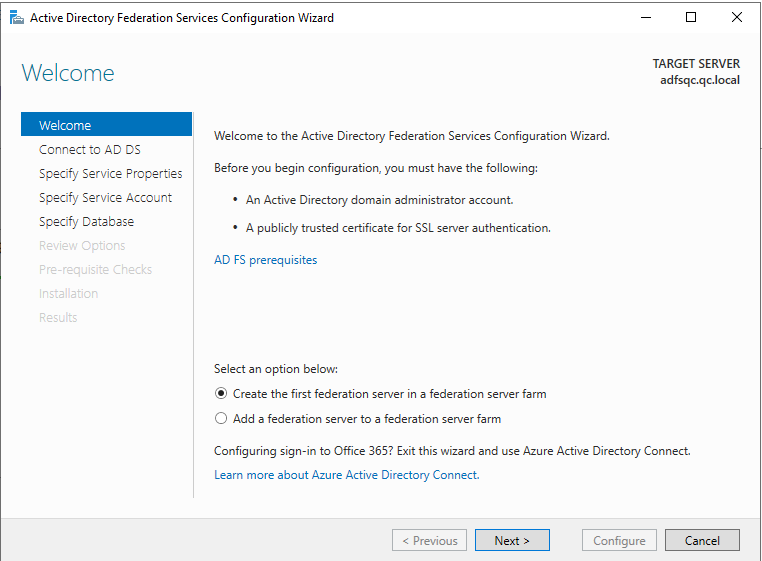Screen dimensions: 762x561
Task: Click the Previous button
Action: coord(430,540)
